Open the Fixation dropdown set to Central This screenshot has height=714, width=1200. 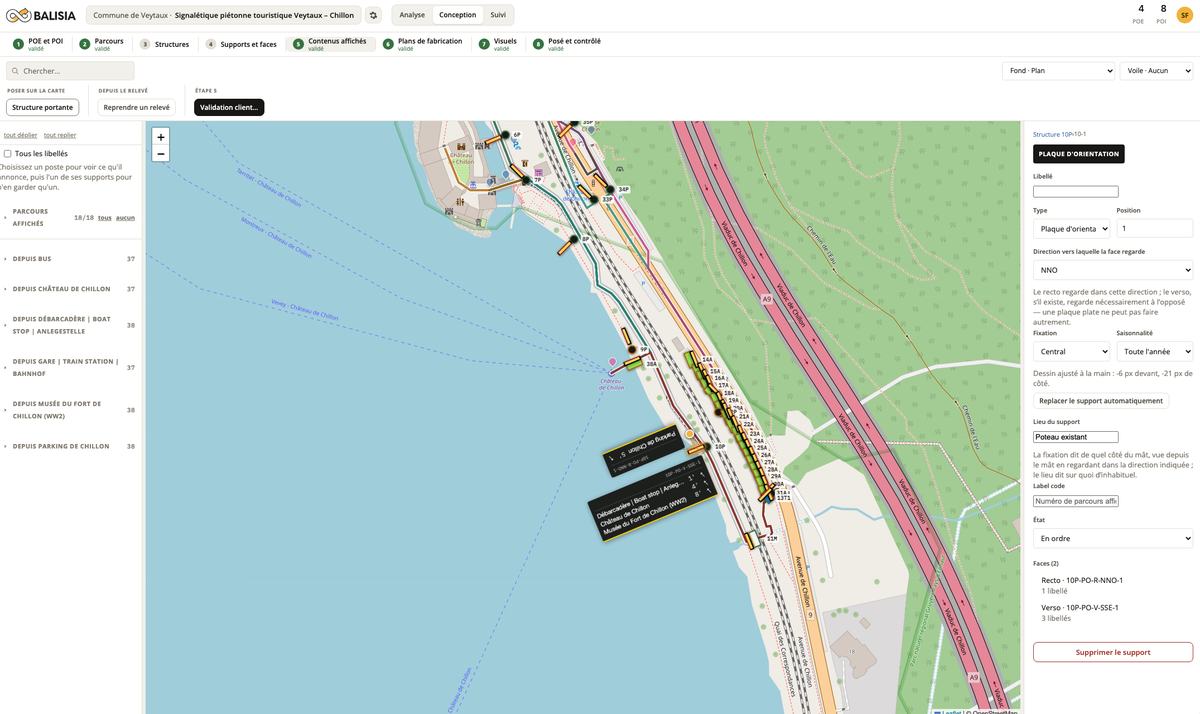point(1071,352)
